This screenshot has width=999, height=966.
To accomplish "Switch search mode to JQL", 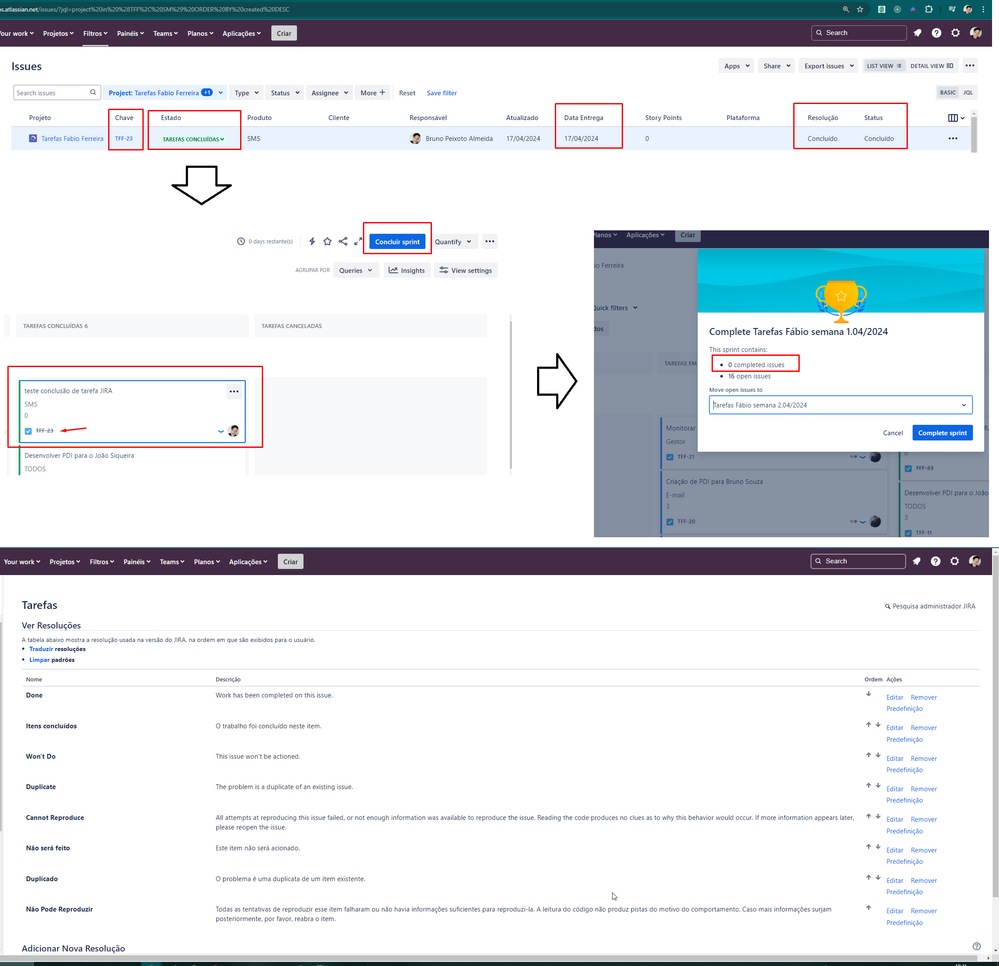I will tap(968, 92).
